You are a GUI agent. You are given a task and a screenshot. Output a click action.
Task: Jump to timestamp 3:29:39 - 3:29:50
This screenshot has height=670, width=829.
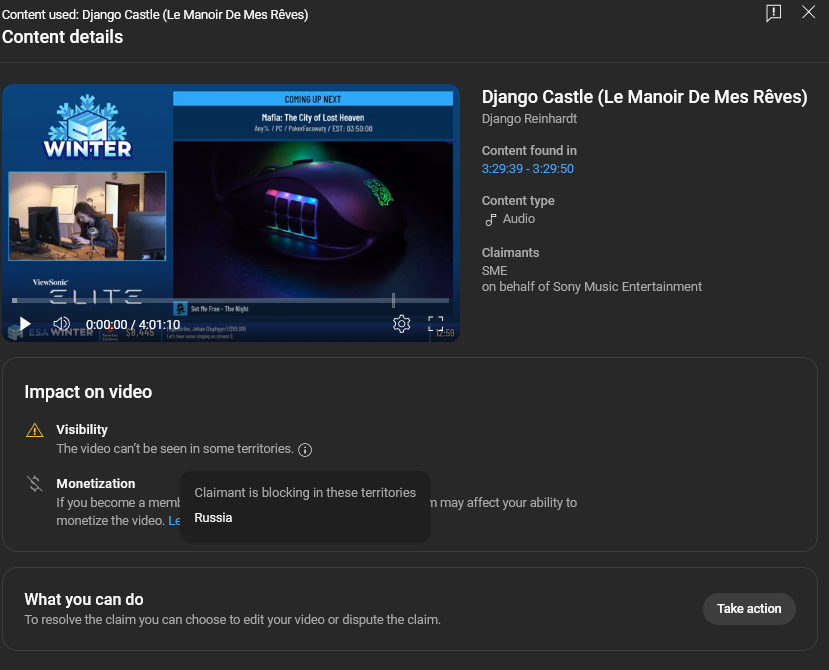527,169
